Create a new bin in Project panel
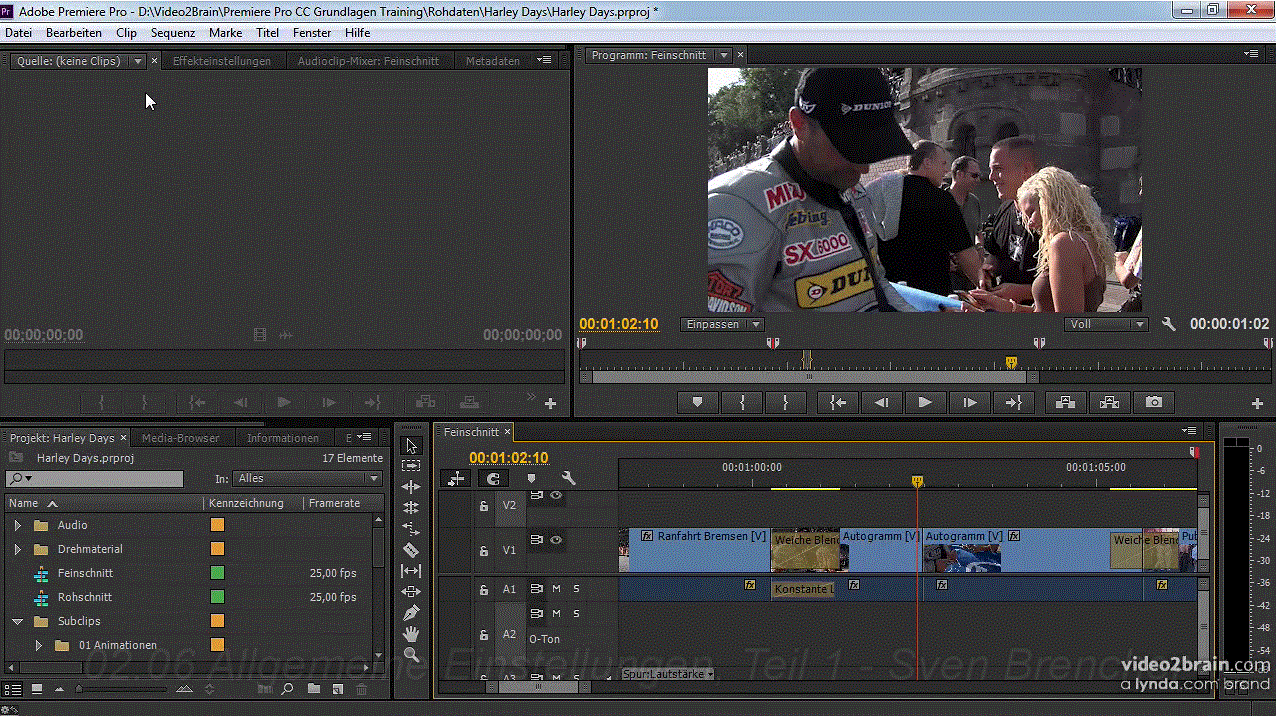Viewport: 1276px width, 716px height. pyautogui.click(x=313, y=689)
